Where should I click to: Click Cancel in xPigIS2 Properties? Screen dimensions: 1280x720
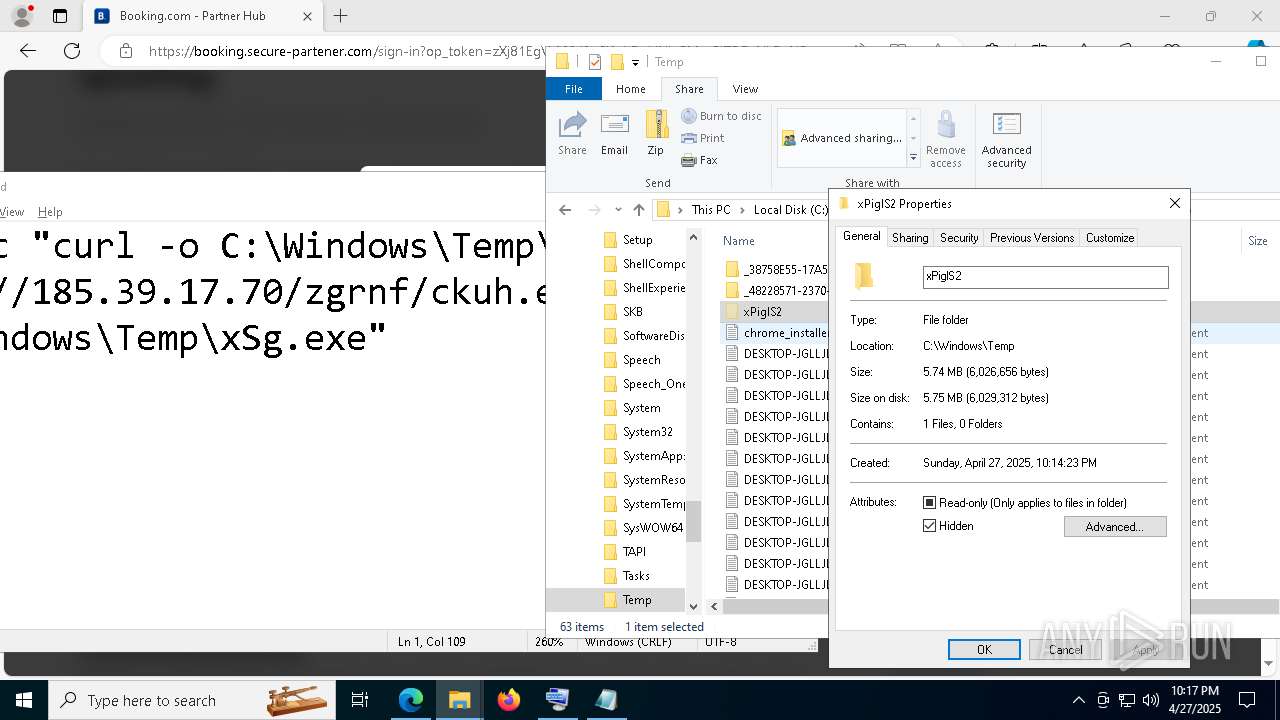click(1065, 650)
